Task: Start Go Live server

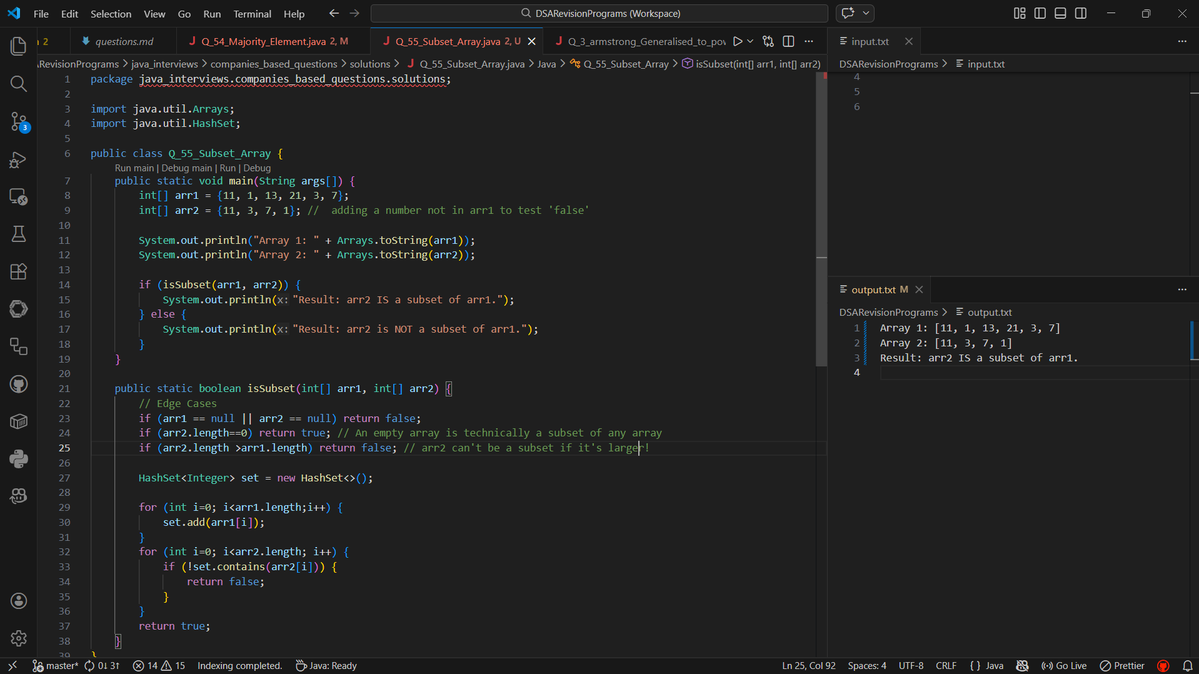Action: coord(1064,666)
